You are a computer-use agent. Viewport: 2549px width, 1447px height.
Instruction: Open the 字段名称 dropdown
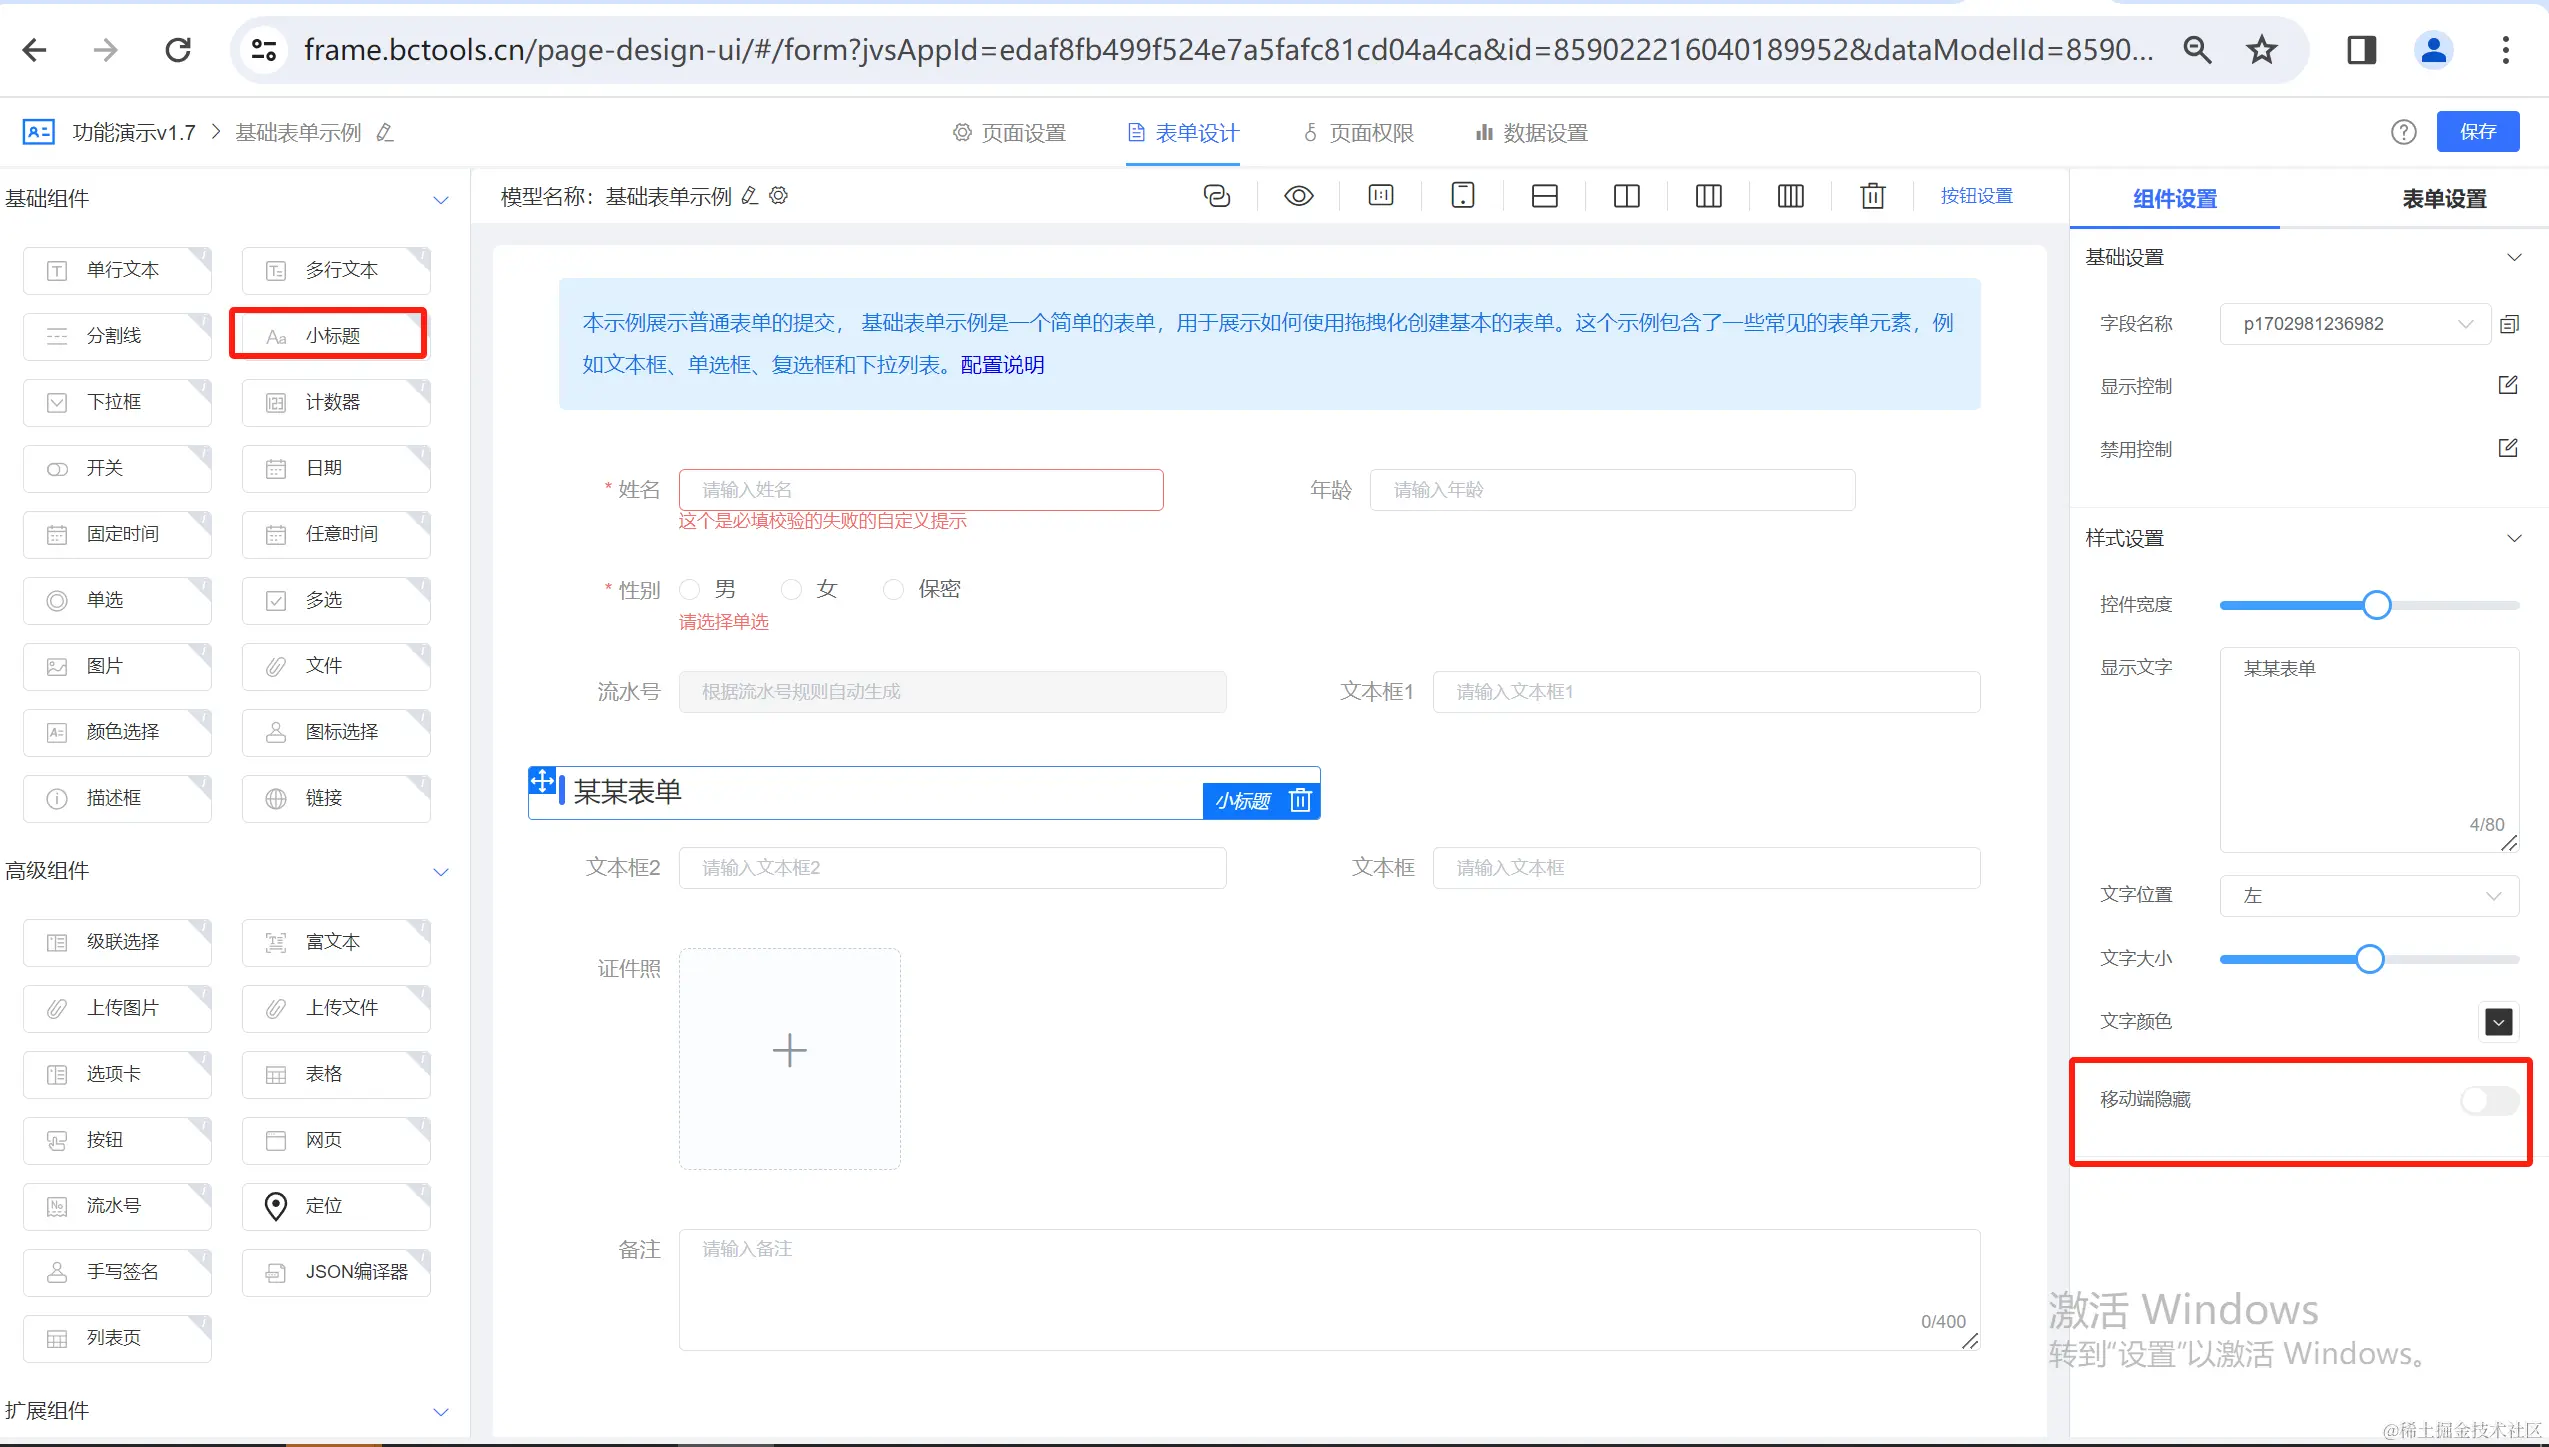(2354, 324)
